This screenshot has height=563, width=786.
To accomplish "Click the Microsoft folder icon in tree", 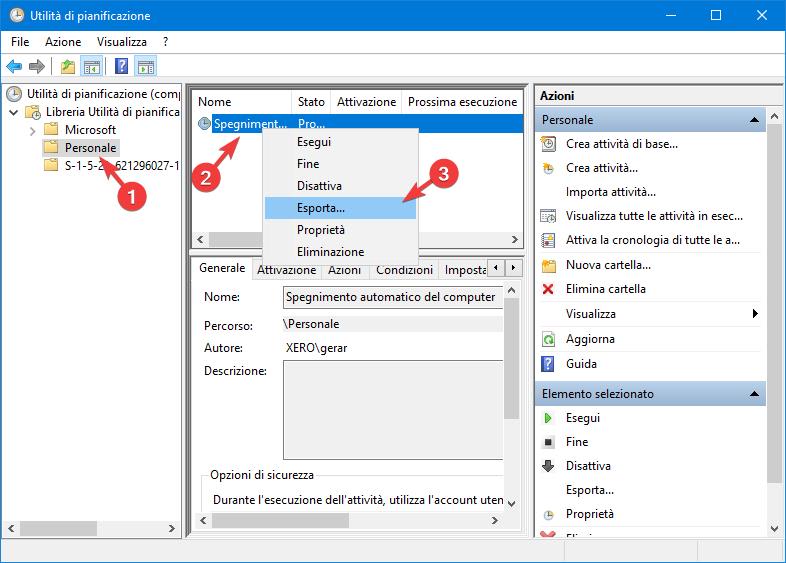I will (51, 129).
